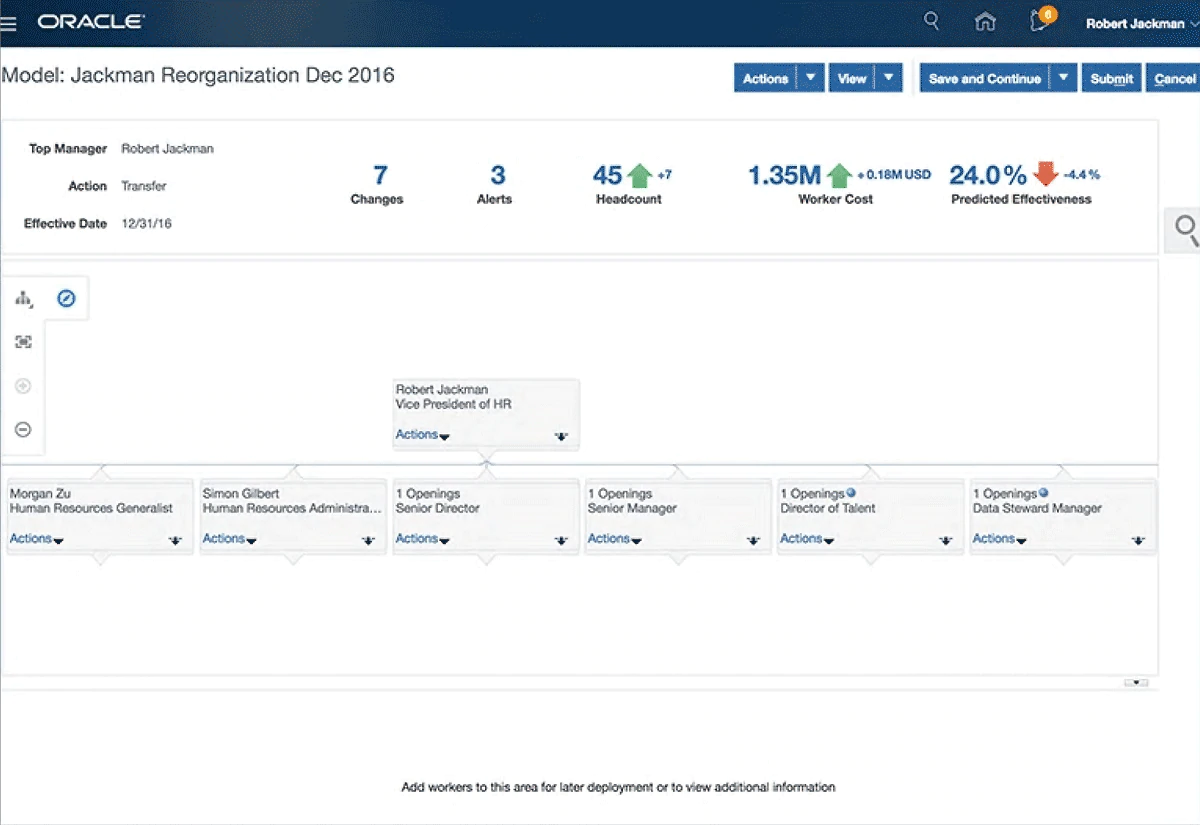1200x825 pixels.
Task: Switch to hierarchy org chart layout icon
Action: pyautogui.click(x=24, y=299)
